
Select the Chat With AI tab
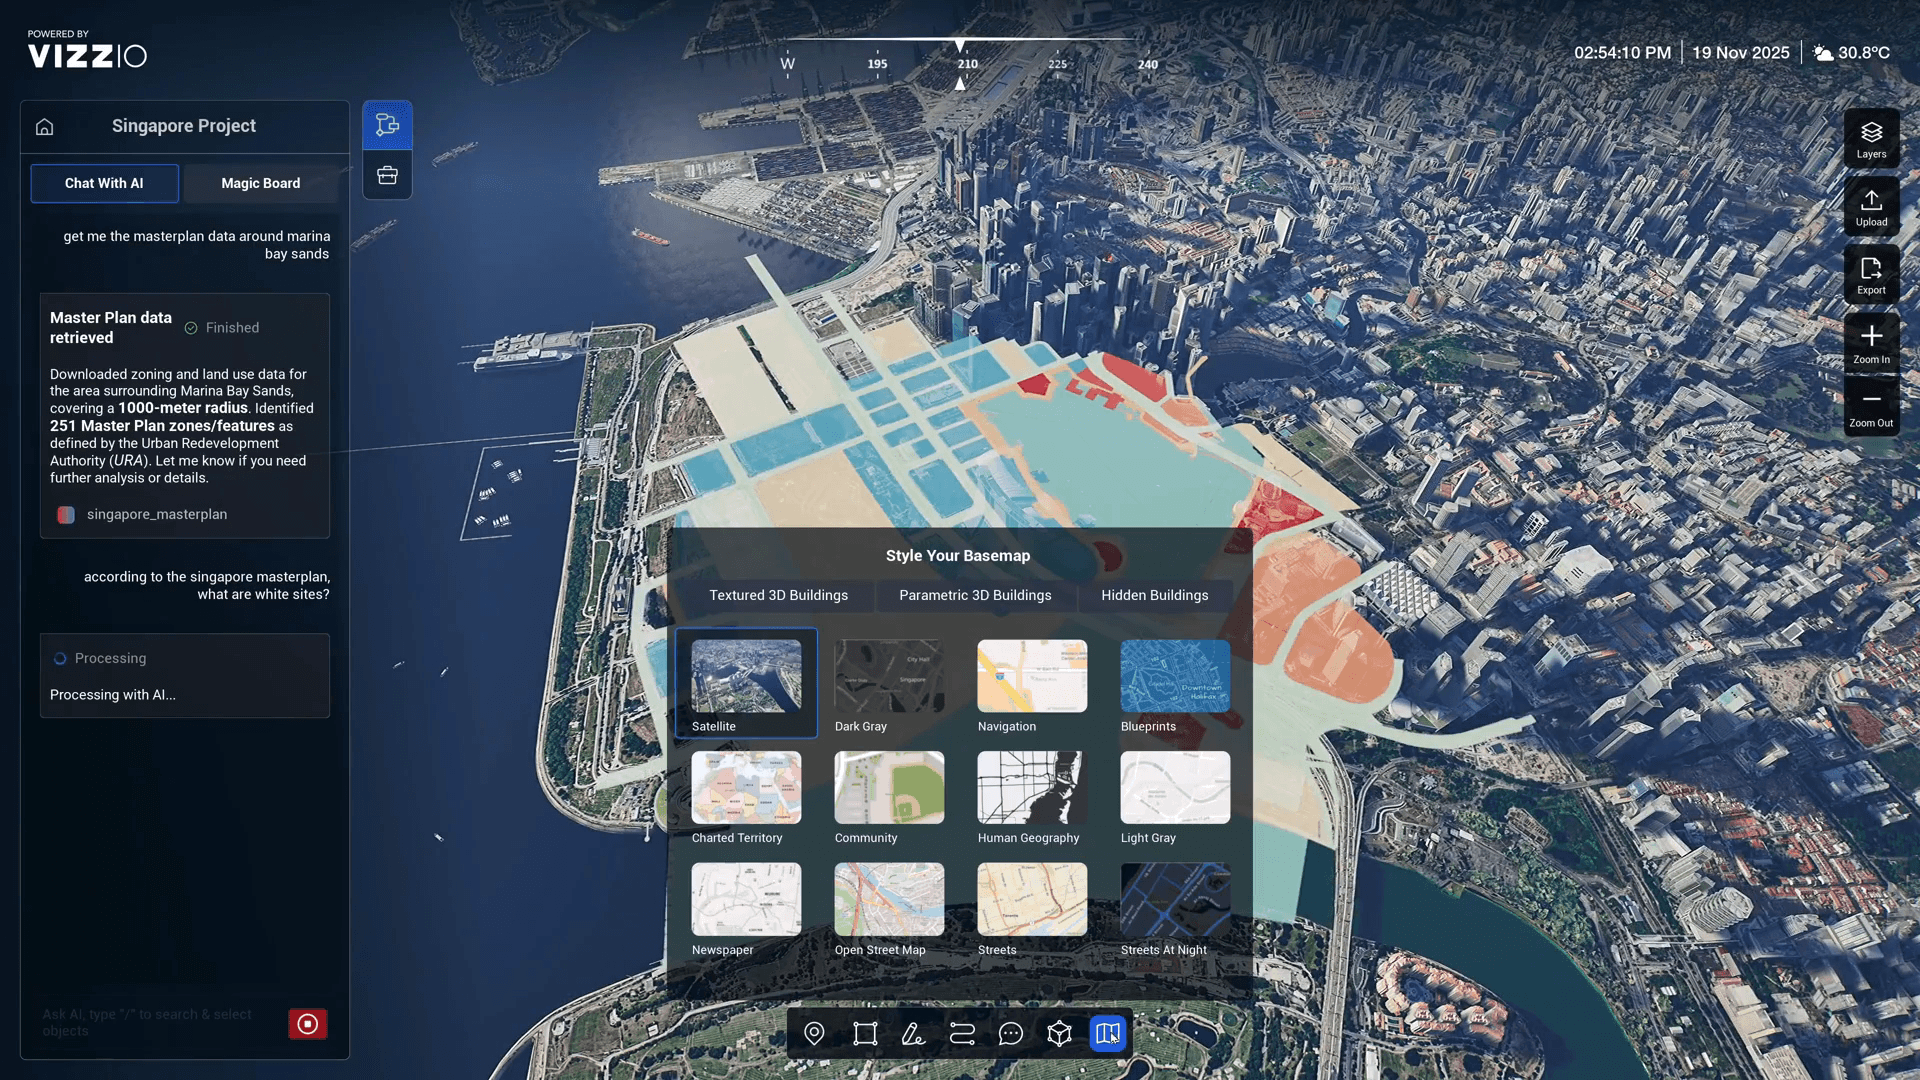pos(104,183)
